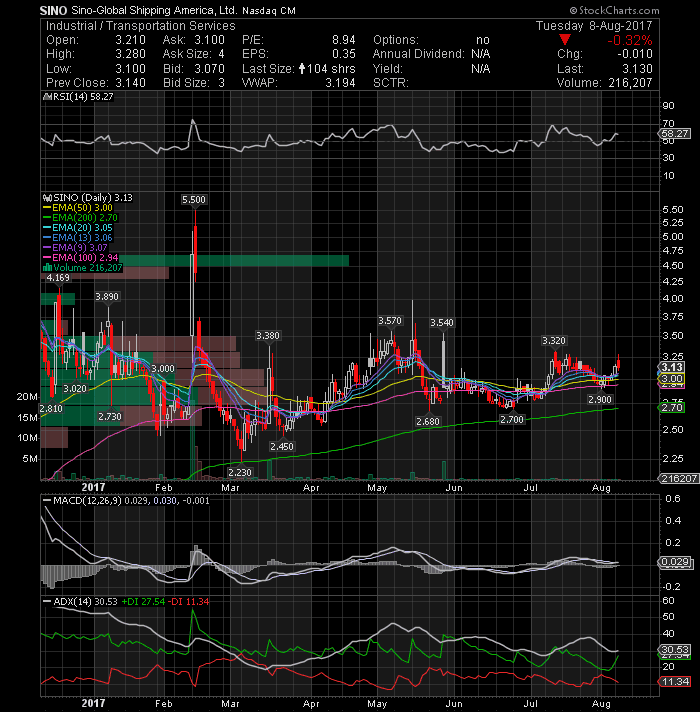Click the RSI(14) 58.27 indicator label
This screenshot has width=700, height=712.
(78, 97)
